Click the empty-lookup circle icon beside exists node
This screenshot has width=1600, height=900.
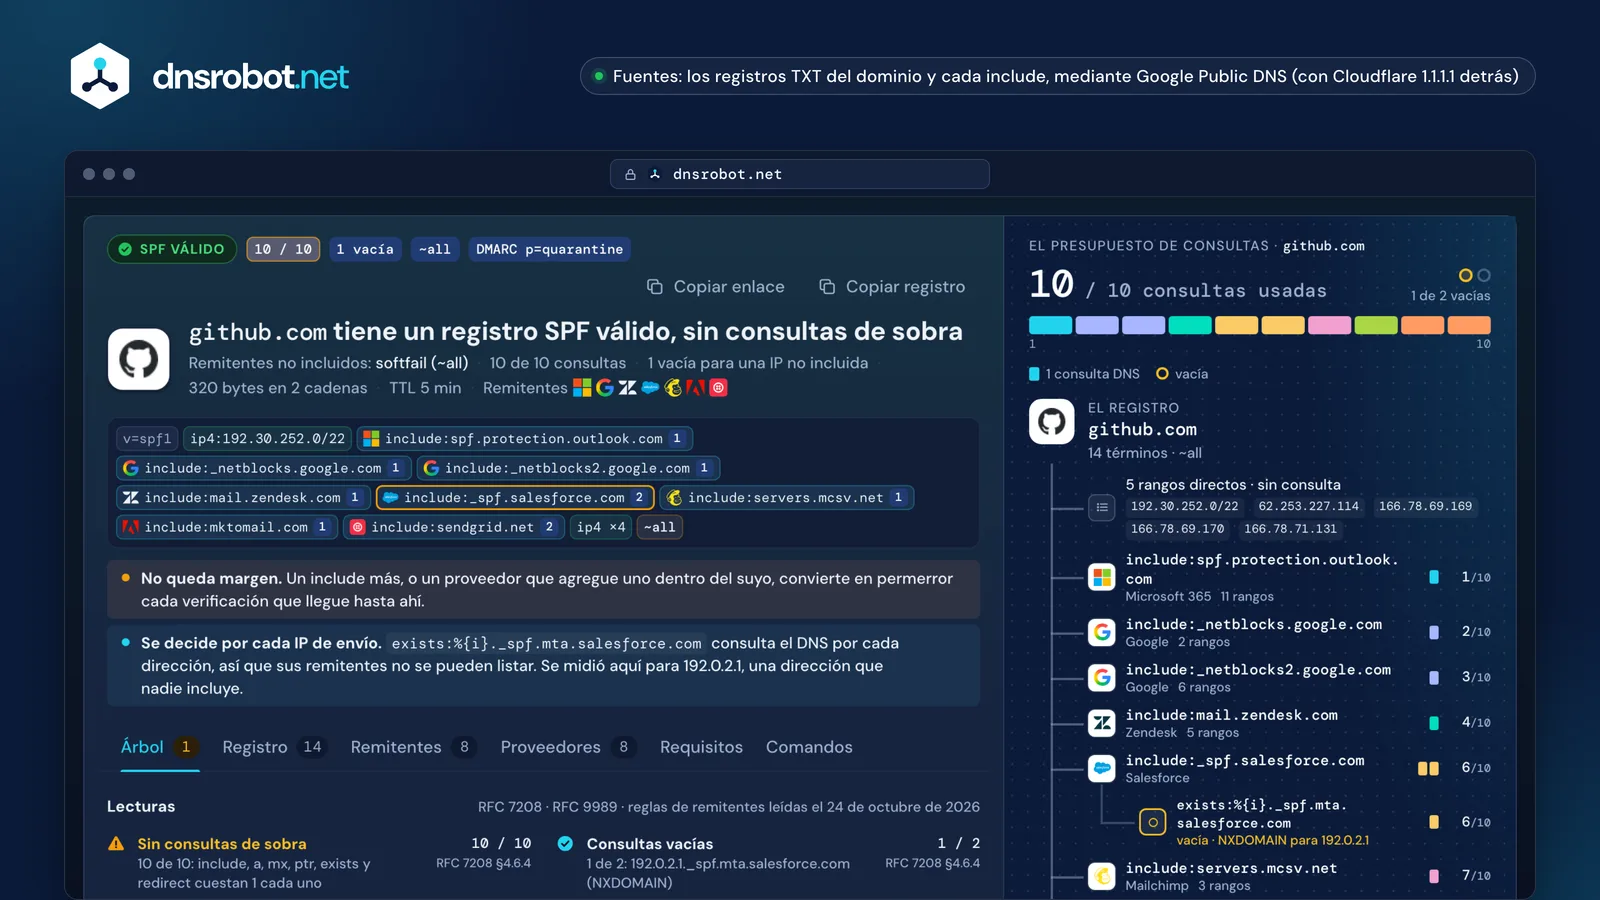coord(1153,822)
